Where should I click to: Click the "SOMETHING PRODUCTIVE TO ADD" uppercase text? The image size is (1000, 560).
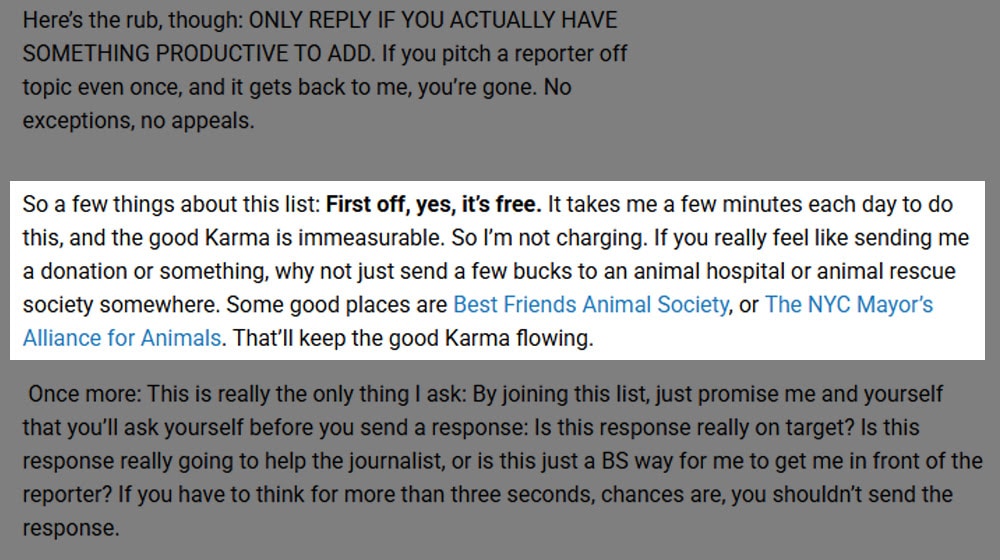click(x=198, y=54)
